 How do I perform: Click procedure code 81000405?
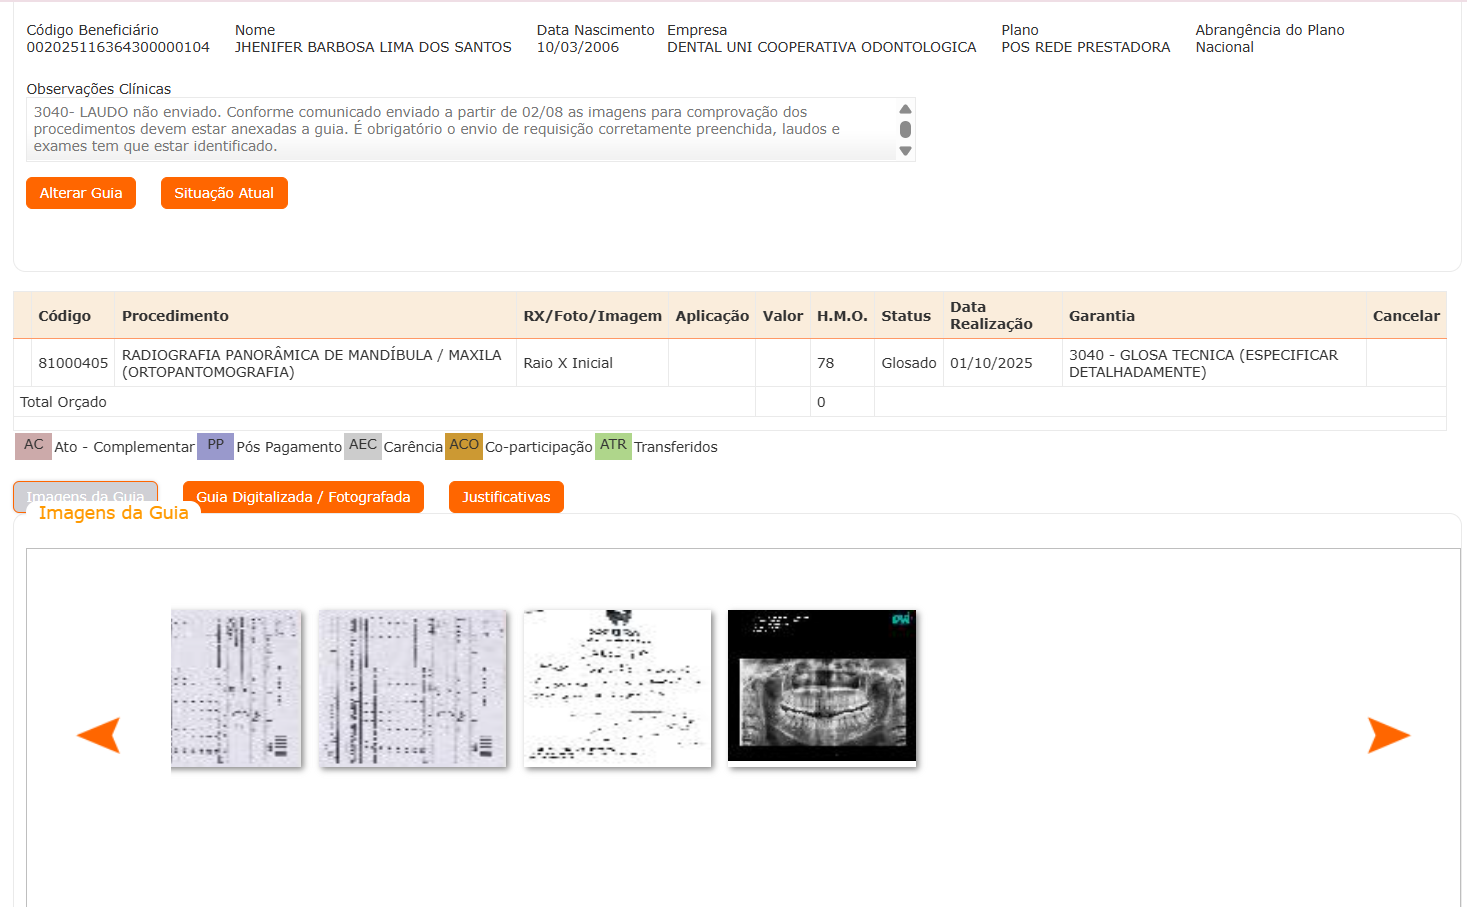click(73, 363)
